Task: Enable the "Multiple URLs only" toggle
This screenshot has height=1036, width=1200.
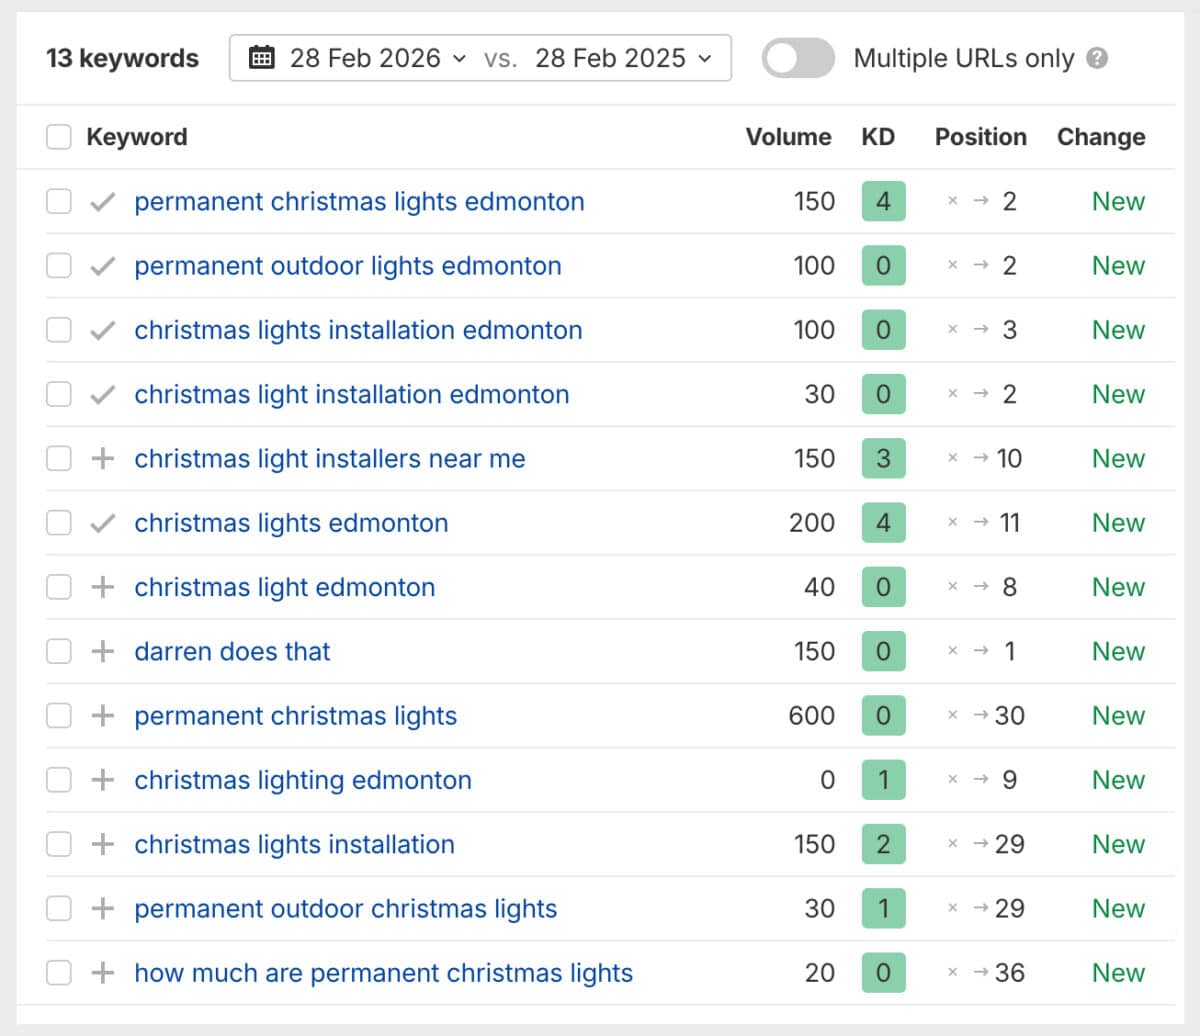Action: [x=797, y=58]
